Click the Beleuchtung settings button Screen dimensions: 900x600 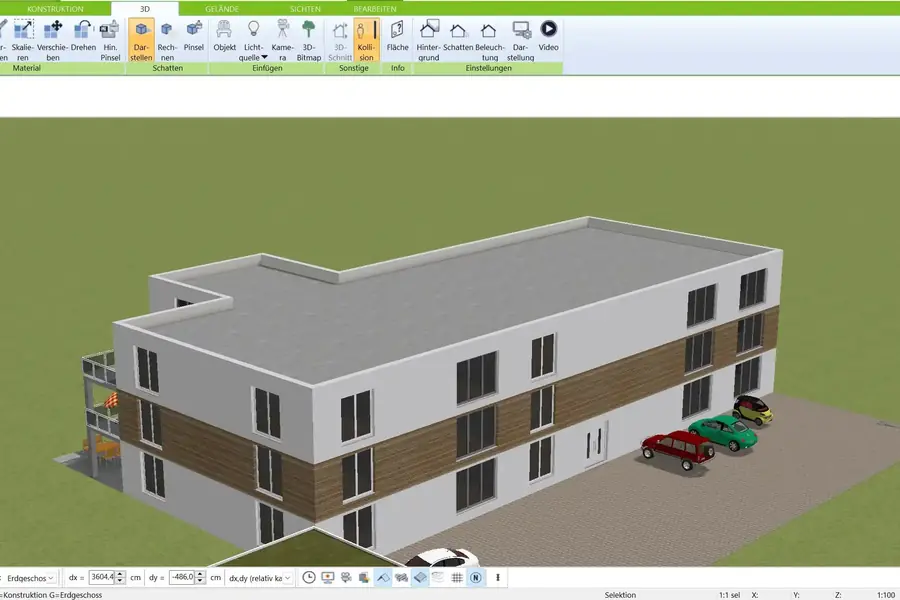click(489, 40)
